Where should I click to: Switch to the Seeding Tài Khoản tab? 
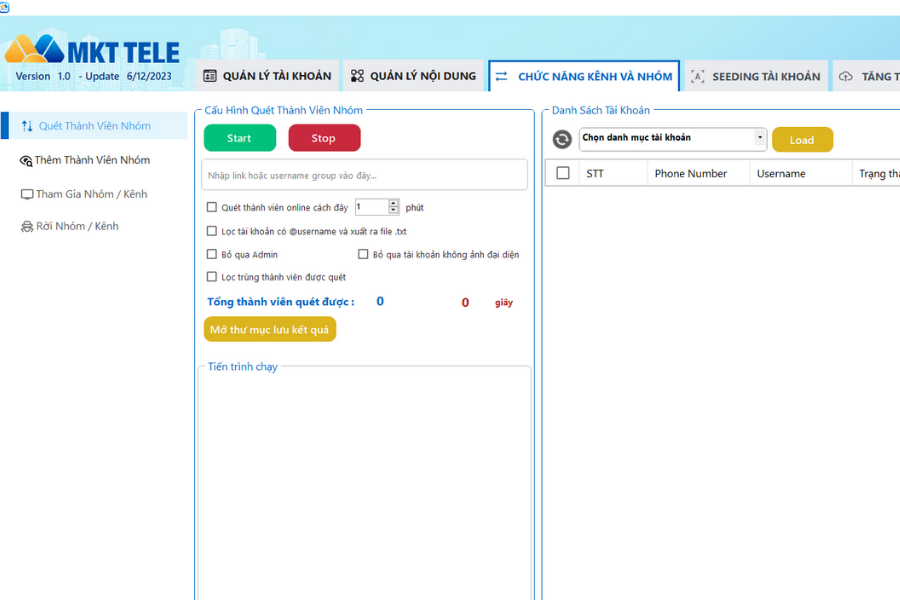pos(755,76)
